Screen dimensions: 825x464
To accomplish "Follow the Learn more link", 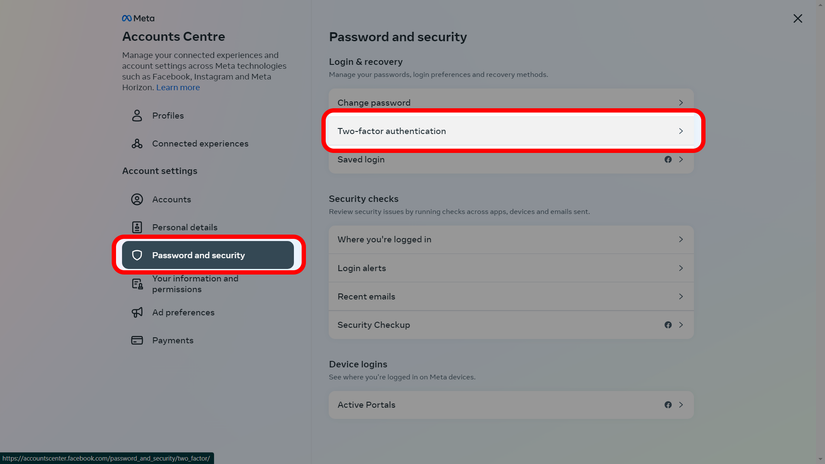I will (x=178, y=87).
